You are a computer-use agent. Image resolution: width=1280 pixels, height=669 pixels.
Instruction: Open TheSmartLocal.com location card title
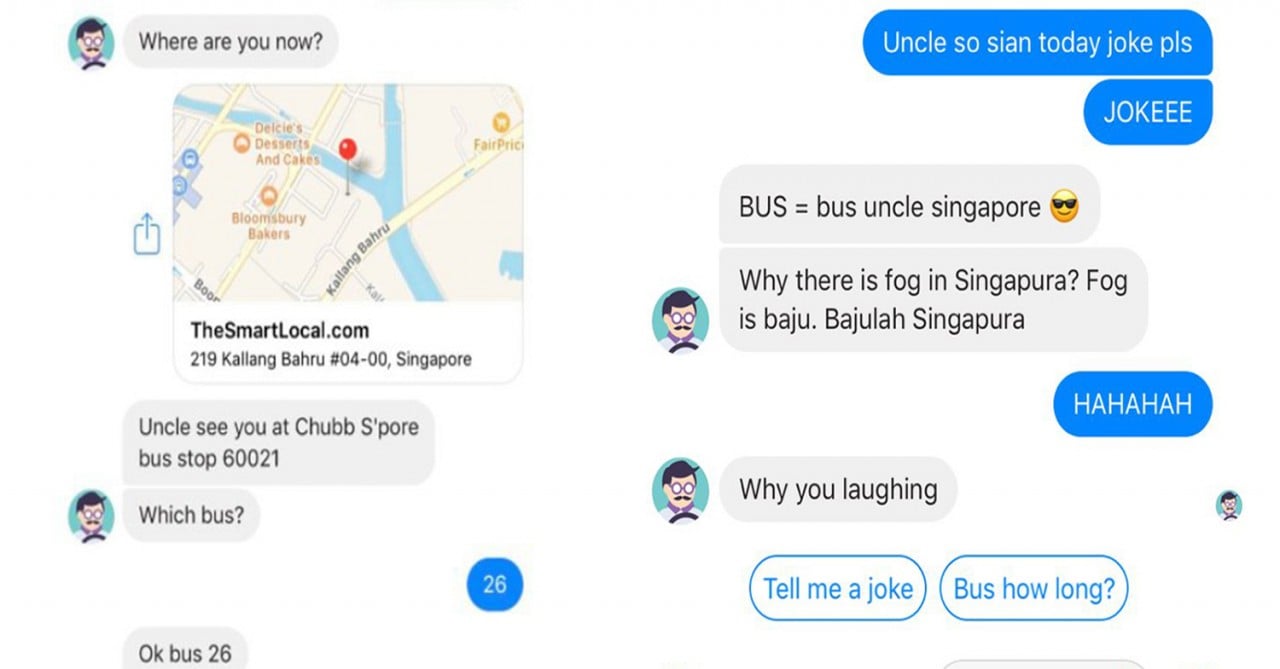click(x=279, y=330)
